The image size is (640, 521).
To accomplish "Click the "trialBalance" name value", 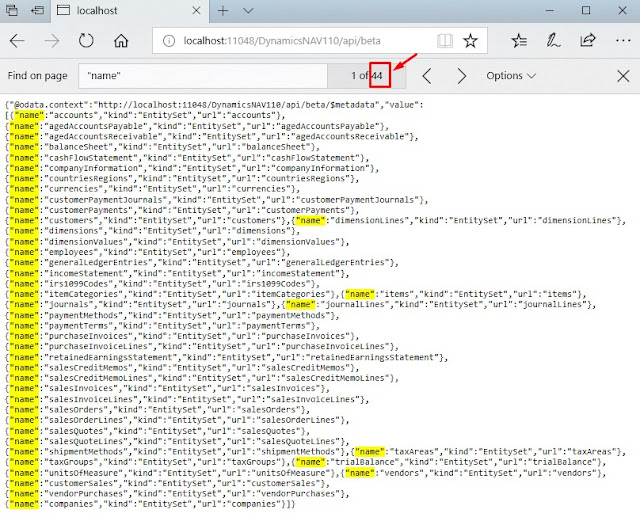I will point(364,462).
